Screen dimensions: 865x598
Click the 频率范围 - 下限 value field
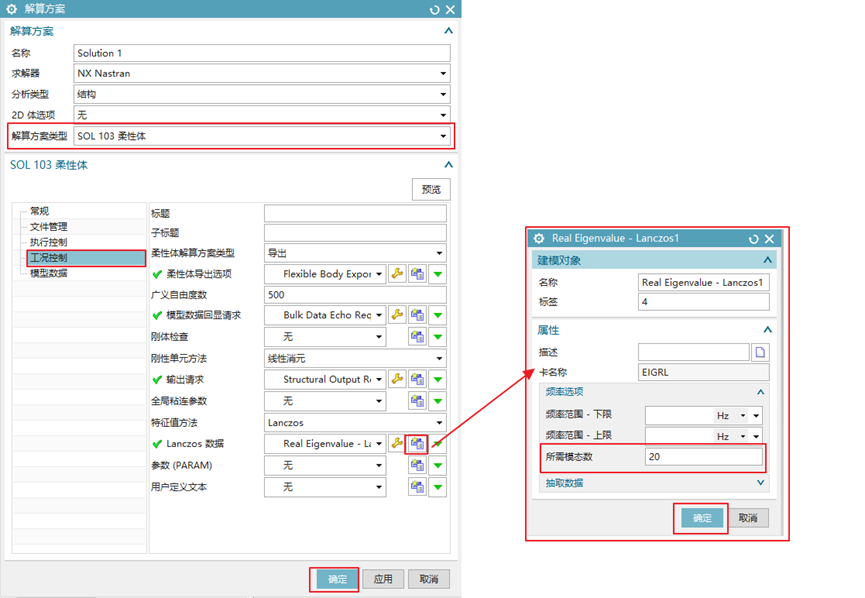tap(679, 415)
